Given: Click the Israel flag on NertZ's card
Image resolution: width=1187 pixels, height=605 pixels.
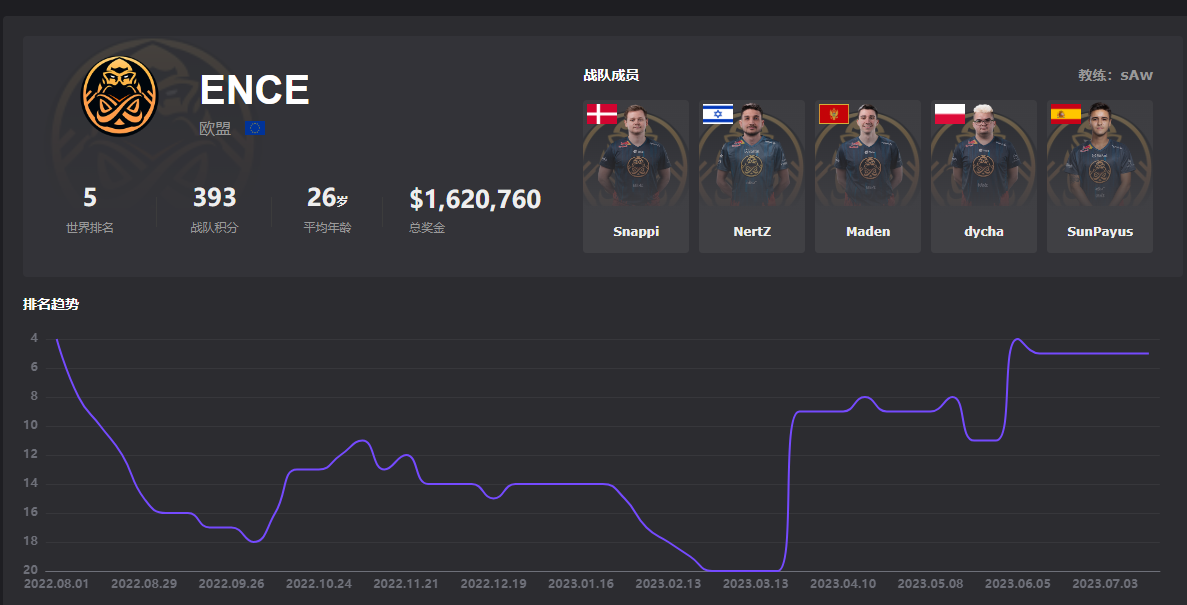Looking at the screenshot, I should click(x=718, y=113).
